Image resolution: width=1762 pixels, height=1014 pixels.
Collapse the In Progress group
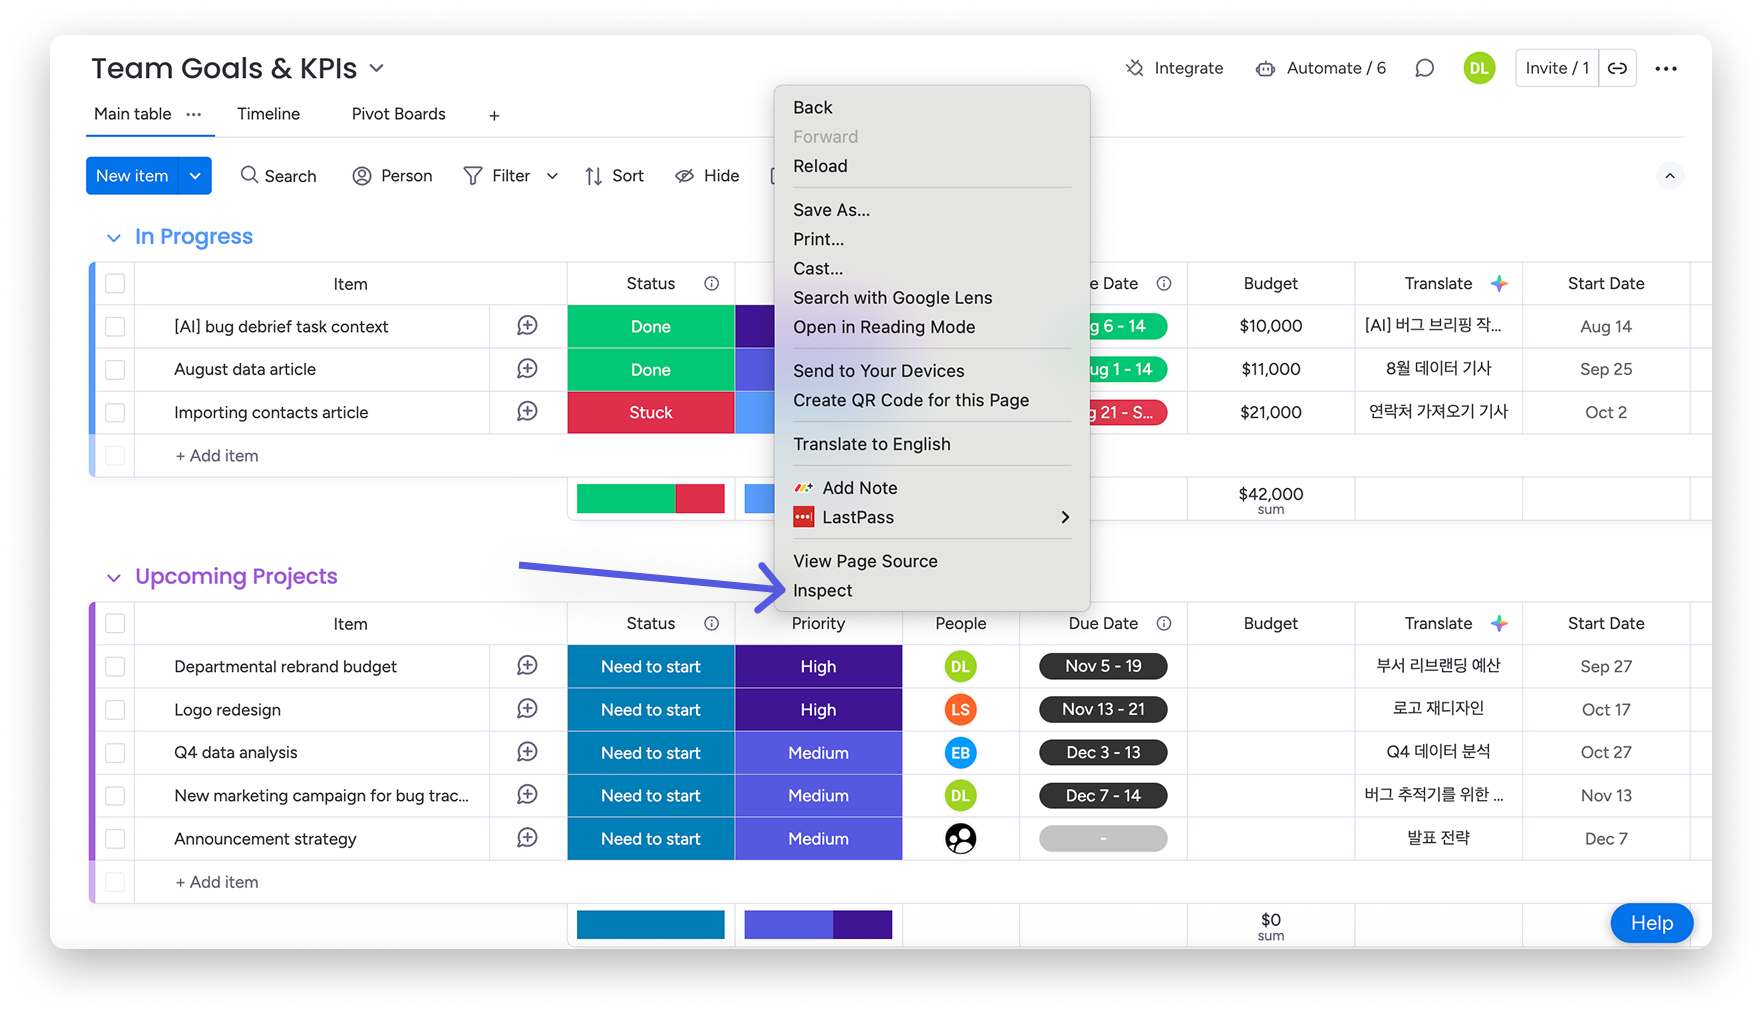(114, 237)
